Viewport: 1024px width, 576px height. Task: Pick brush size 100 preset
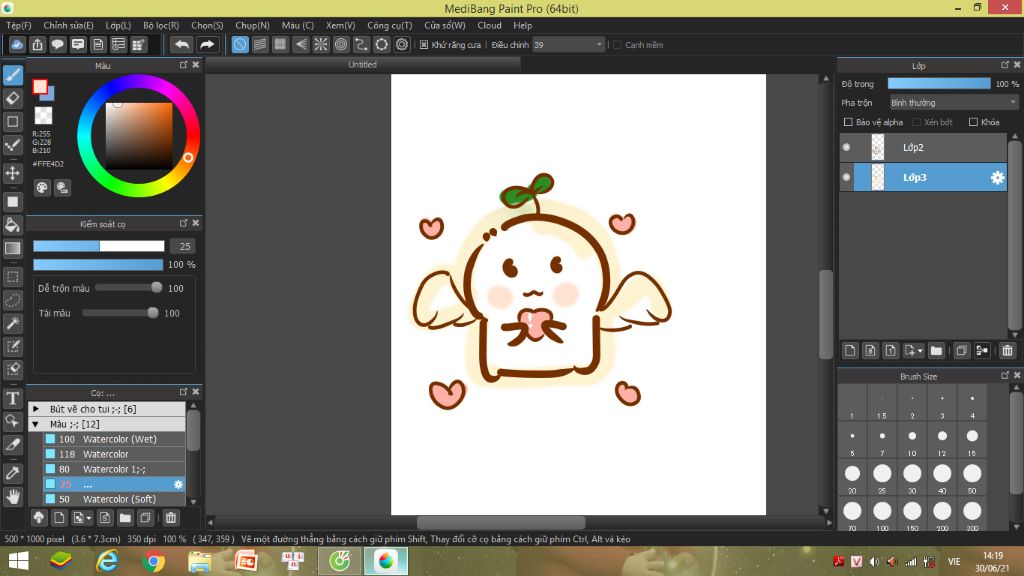(x=882, y=515)
